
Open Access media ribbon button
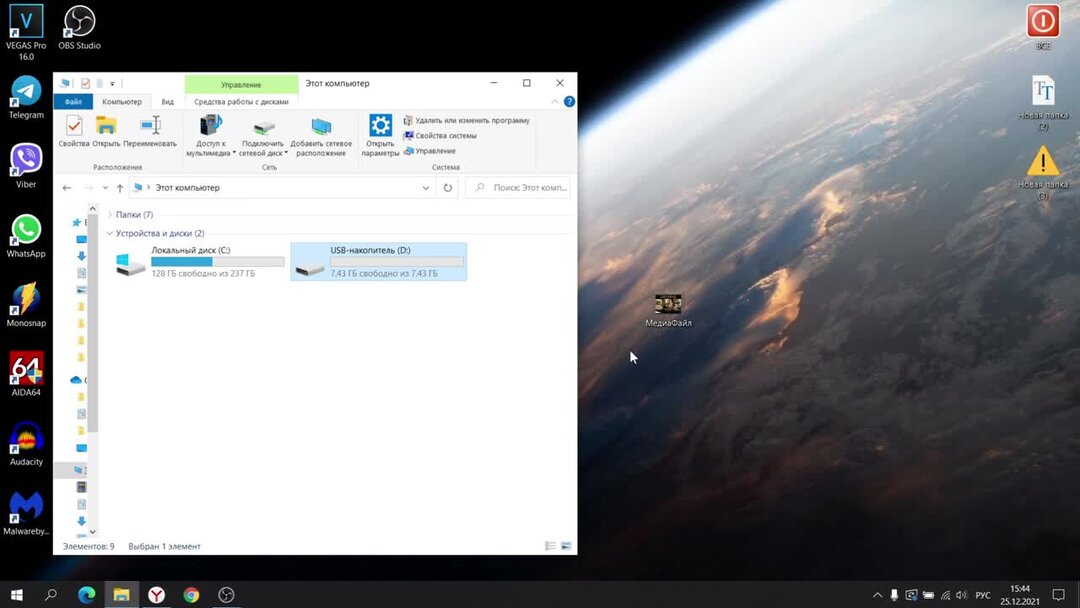pyautogui.click(x=210, y=136)
